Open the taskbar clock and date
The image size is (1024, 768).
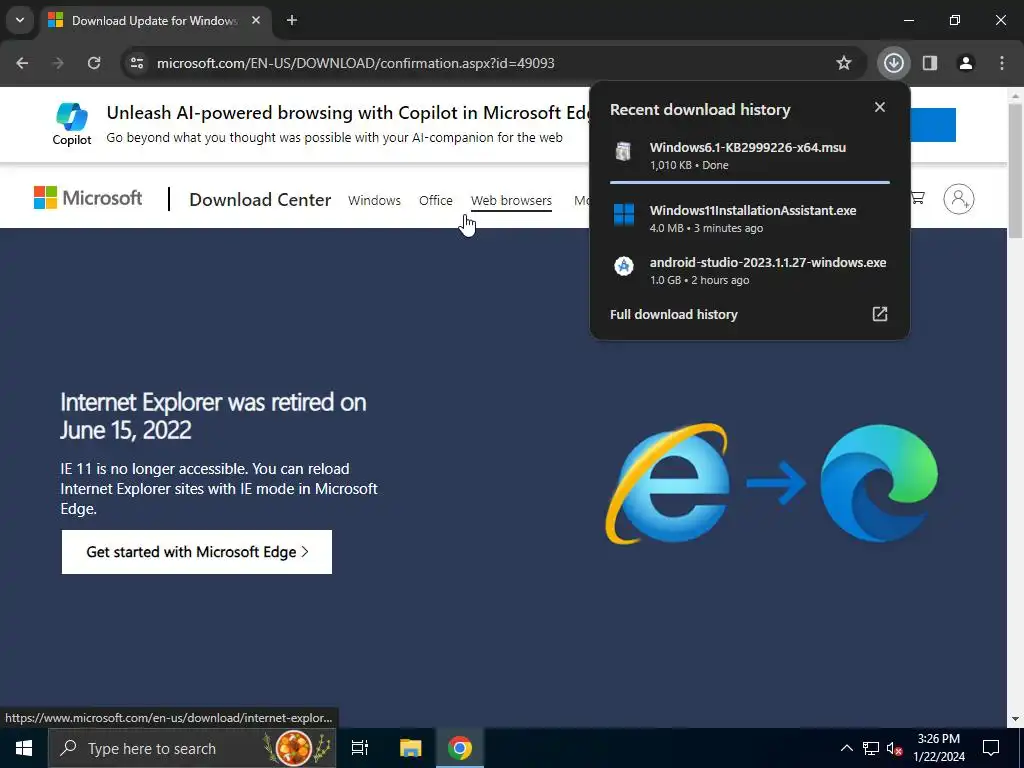pos(939,748)
